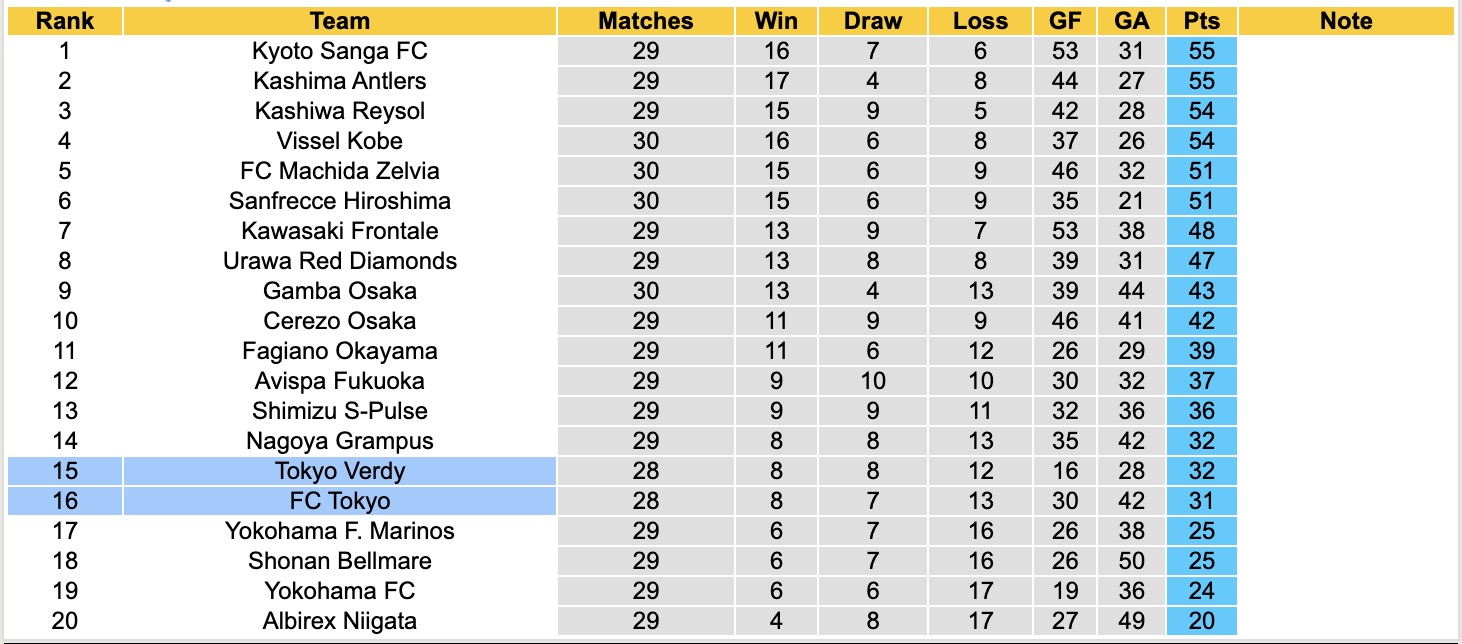Select the highlighted Tokyo Verdy row

point(339,471)
